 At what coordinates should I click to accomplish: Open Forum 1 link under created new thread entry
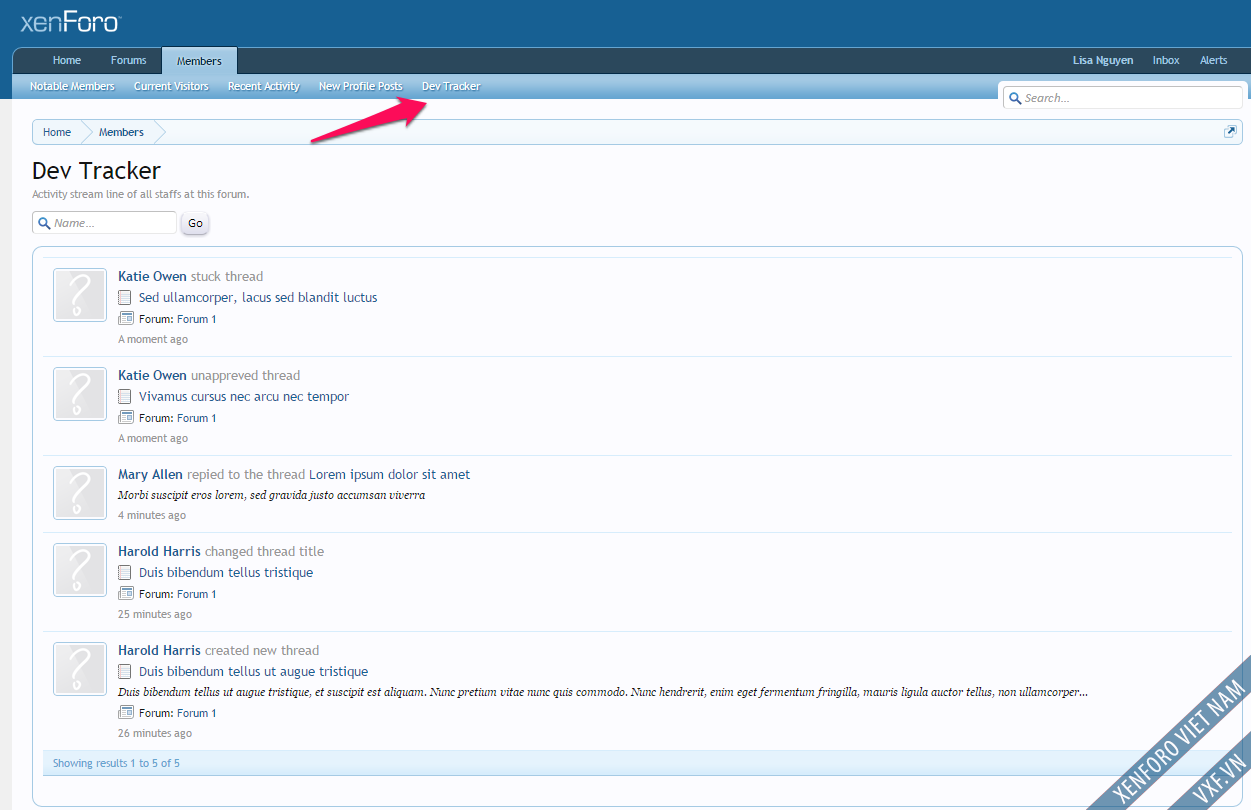(197, 713)
